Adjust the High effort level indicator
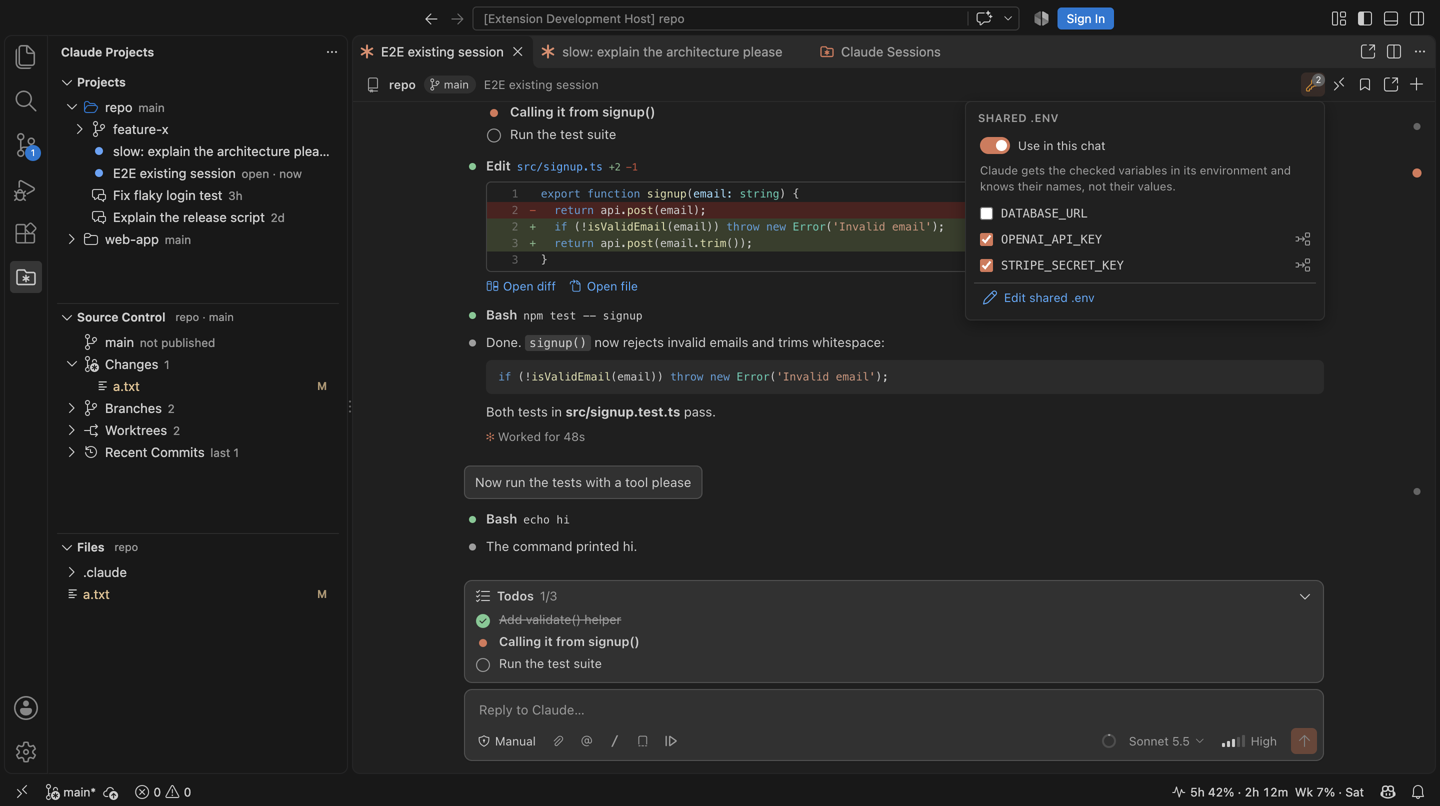 1249,741
